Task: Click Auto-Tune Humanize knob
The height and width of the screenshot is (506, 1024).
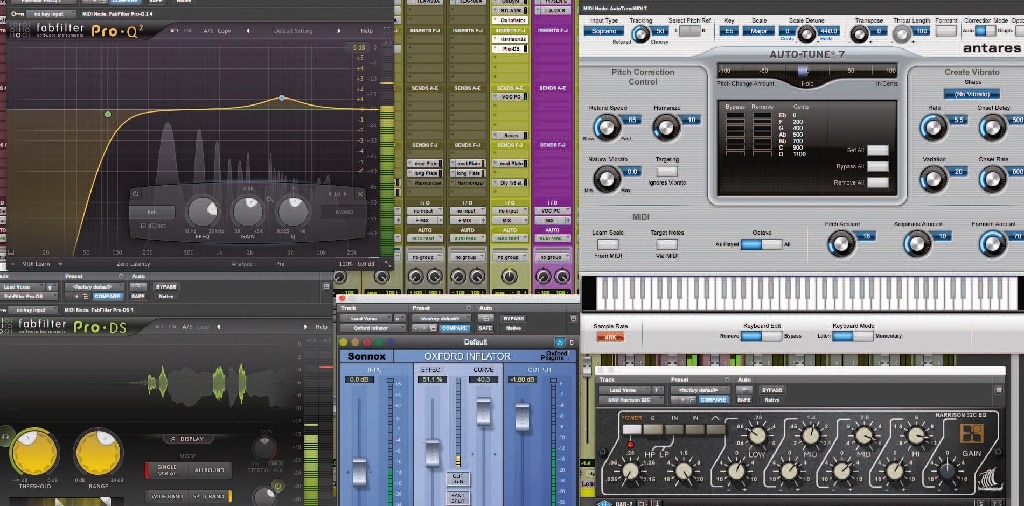Action: [666, 127]
